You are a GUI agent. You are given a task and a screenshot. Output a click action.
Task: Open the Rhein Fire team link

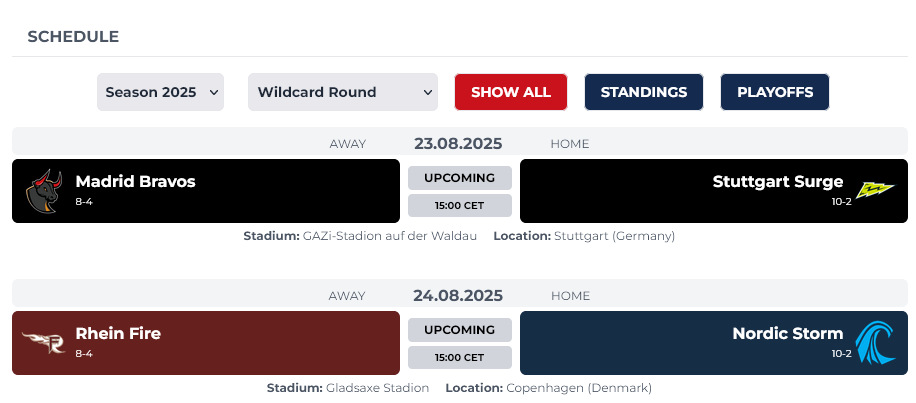click(118, 333)
